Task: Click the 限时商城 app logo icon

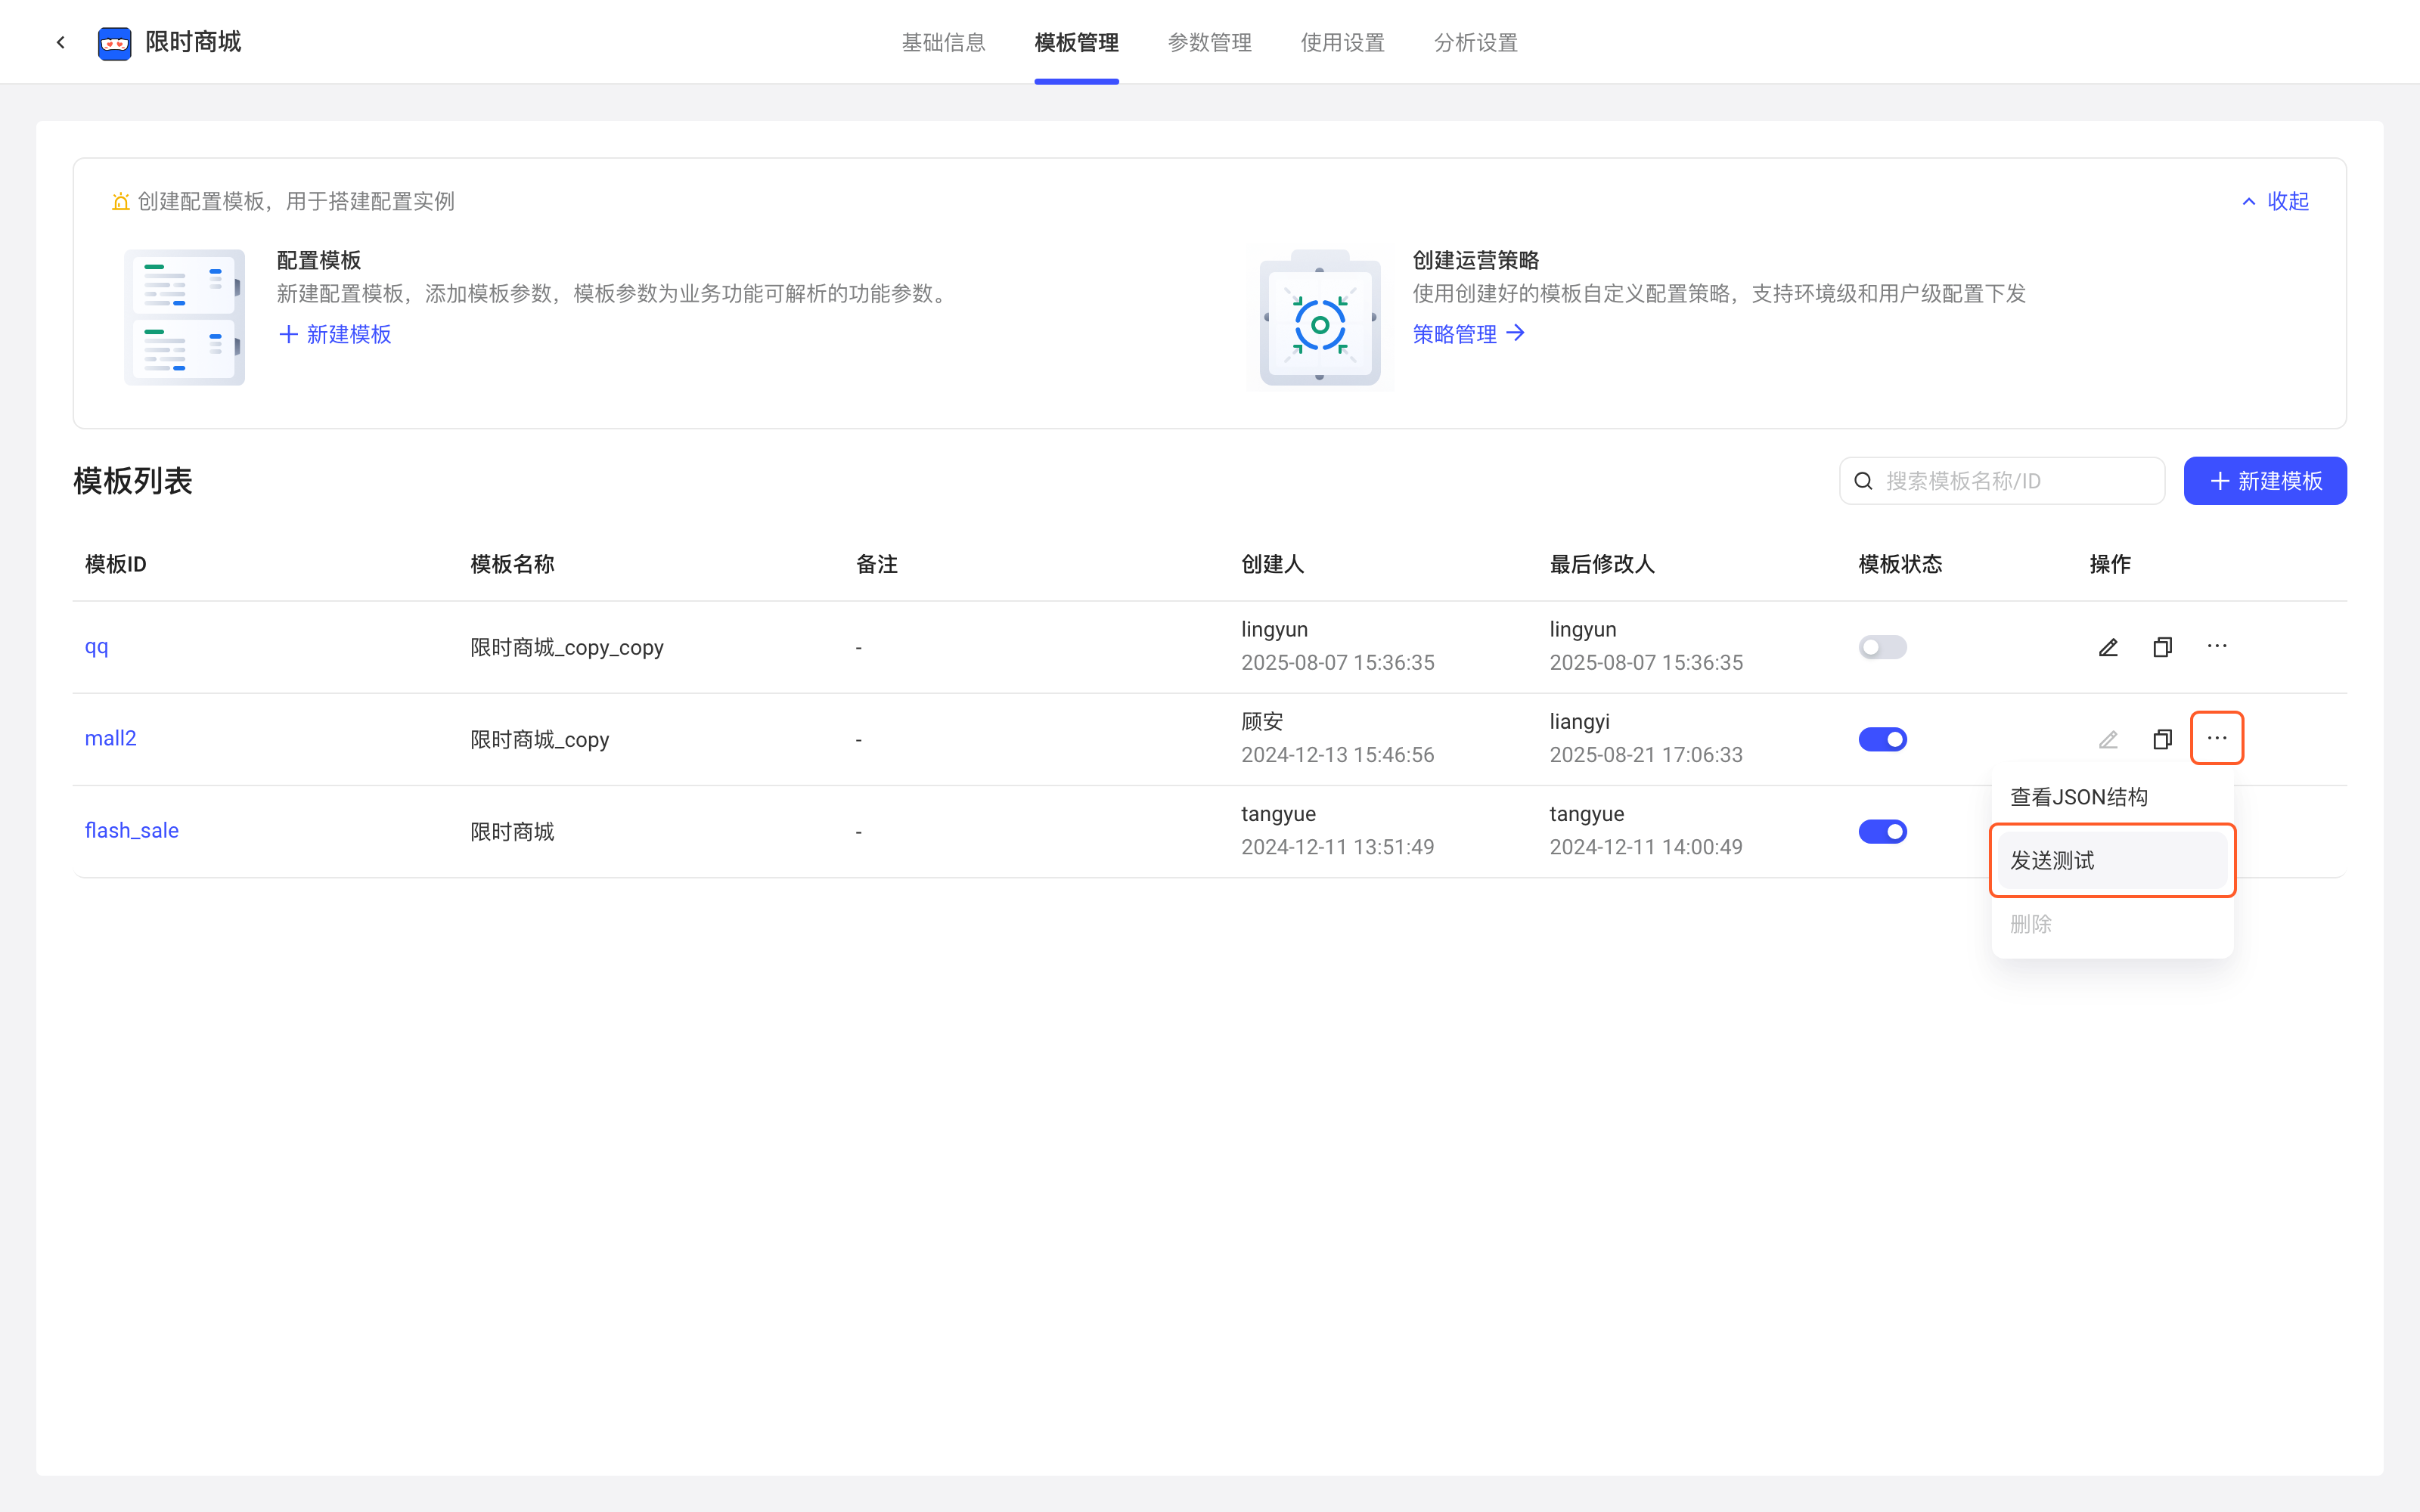Action: coord(115,43)
